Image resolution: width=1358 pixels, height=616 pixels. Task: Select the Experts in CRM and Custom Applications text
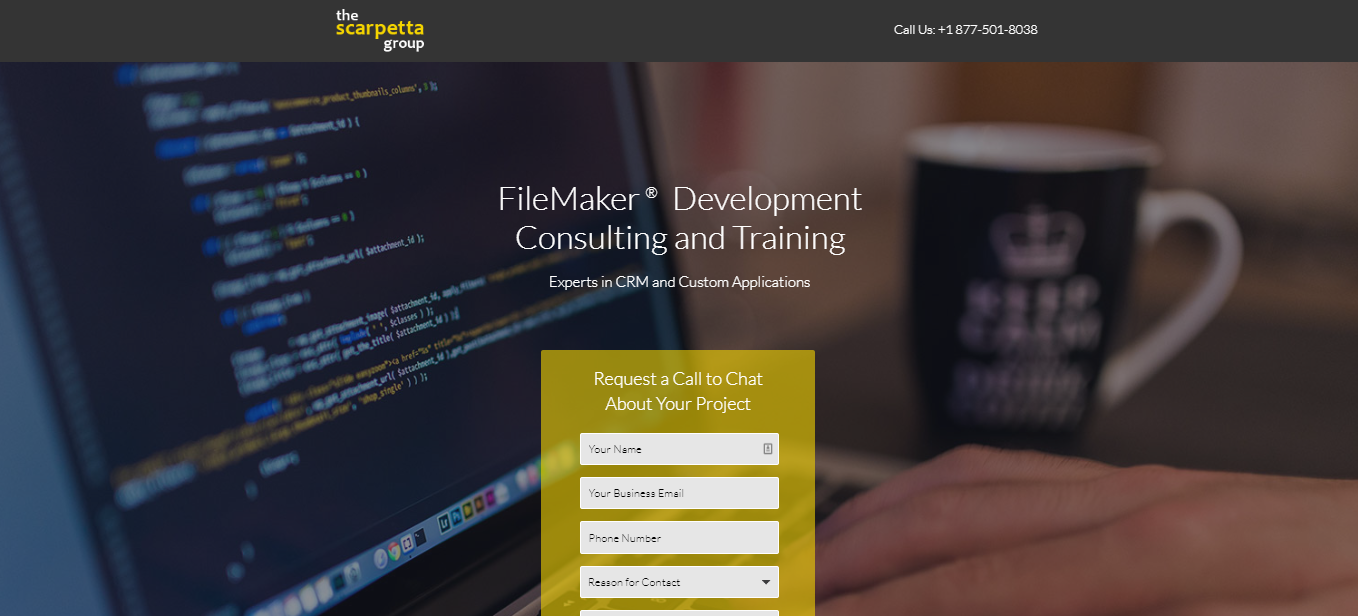coord(679,282)
